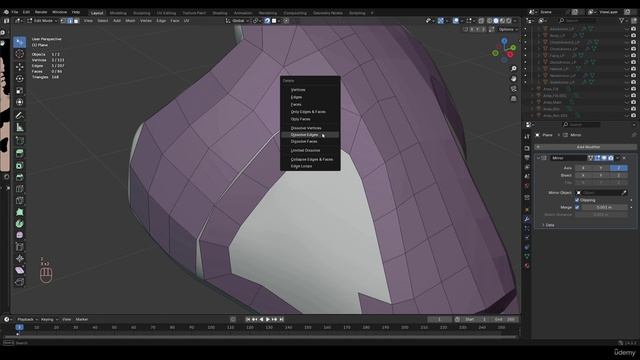Enable edge select mode
The width and height of the screenshot is (640, 360).
70,20
